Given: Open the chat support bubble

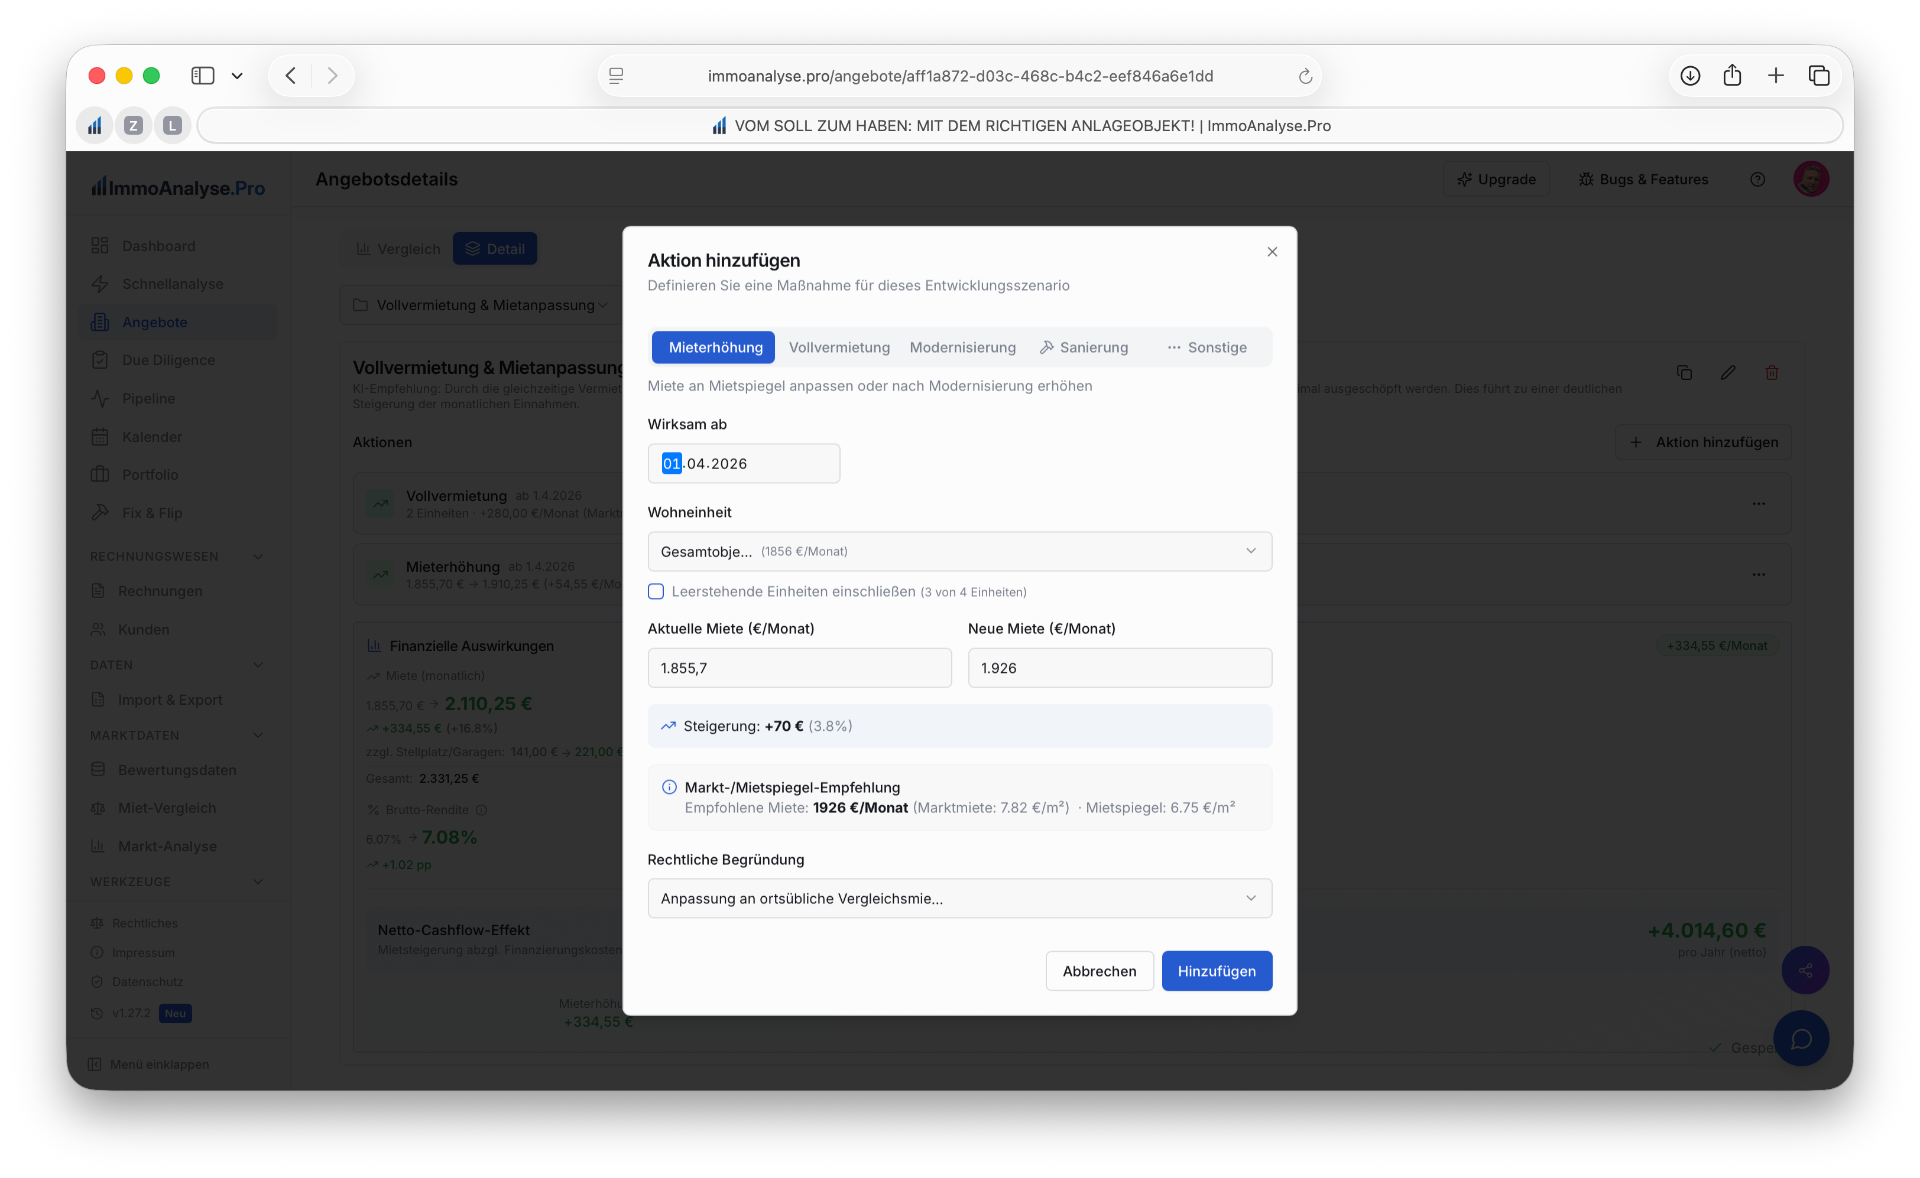Looking at the screenshot, I should click(1801, 1039).
